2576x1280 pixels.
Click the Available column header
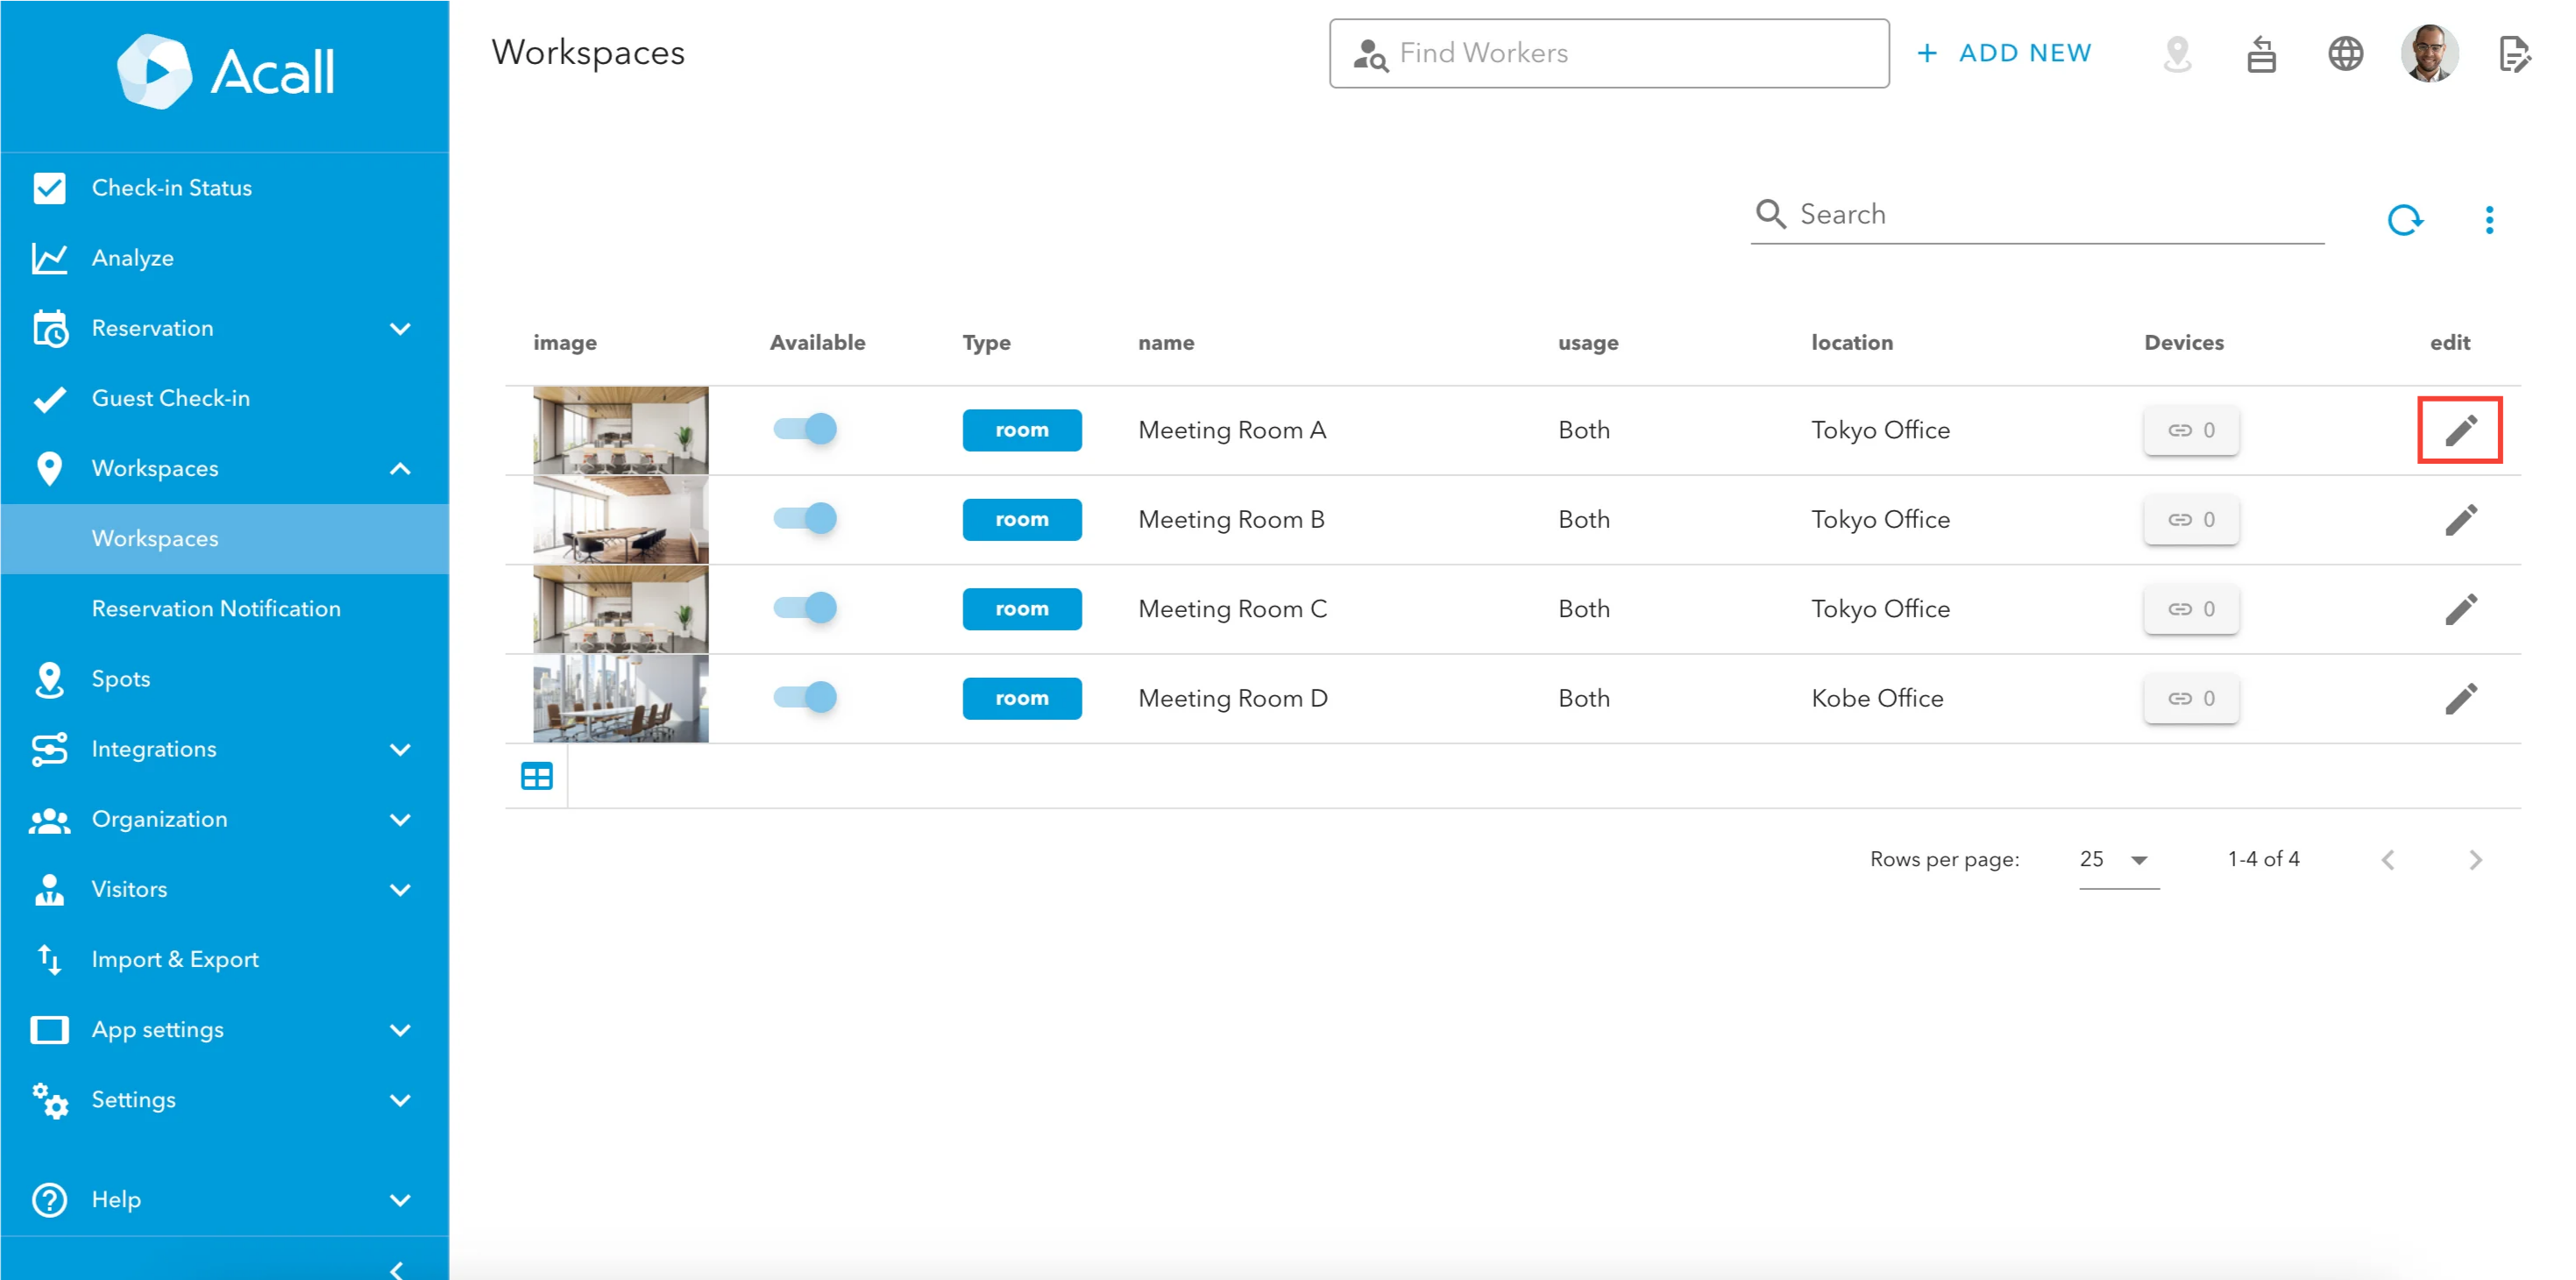tap(817, 343)
